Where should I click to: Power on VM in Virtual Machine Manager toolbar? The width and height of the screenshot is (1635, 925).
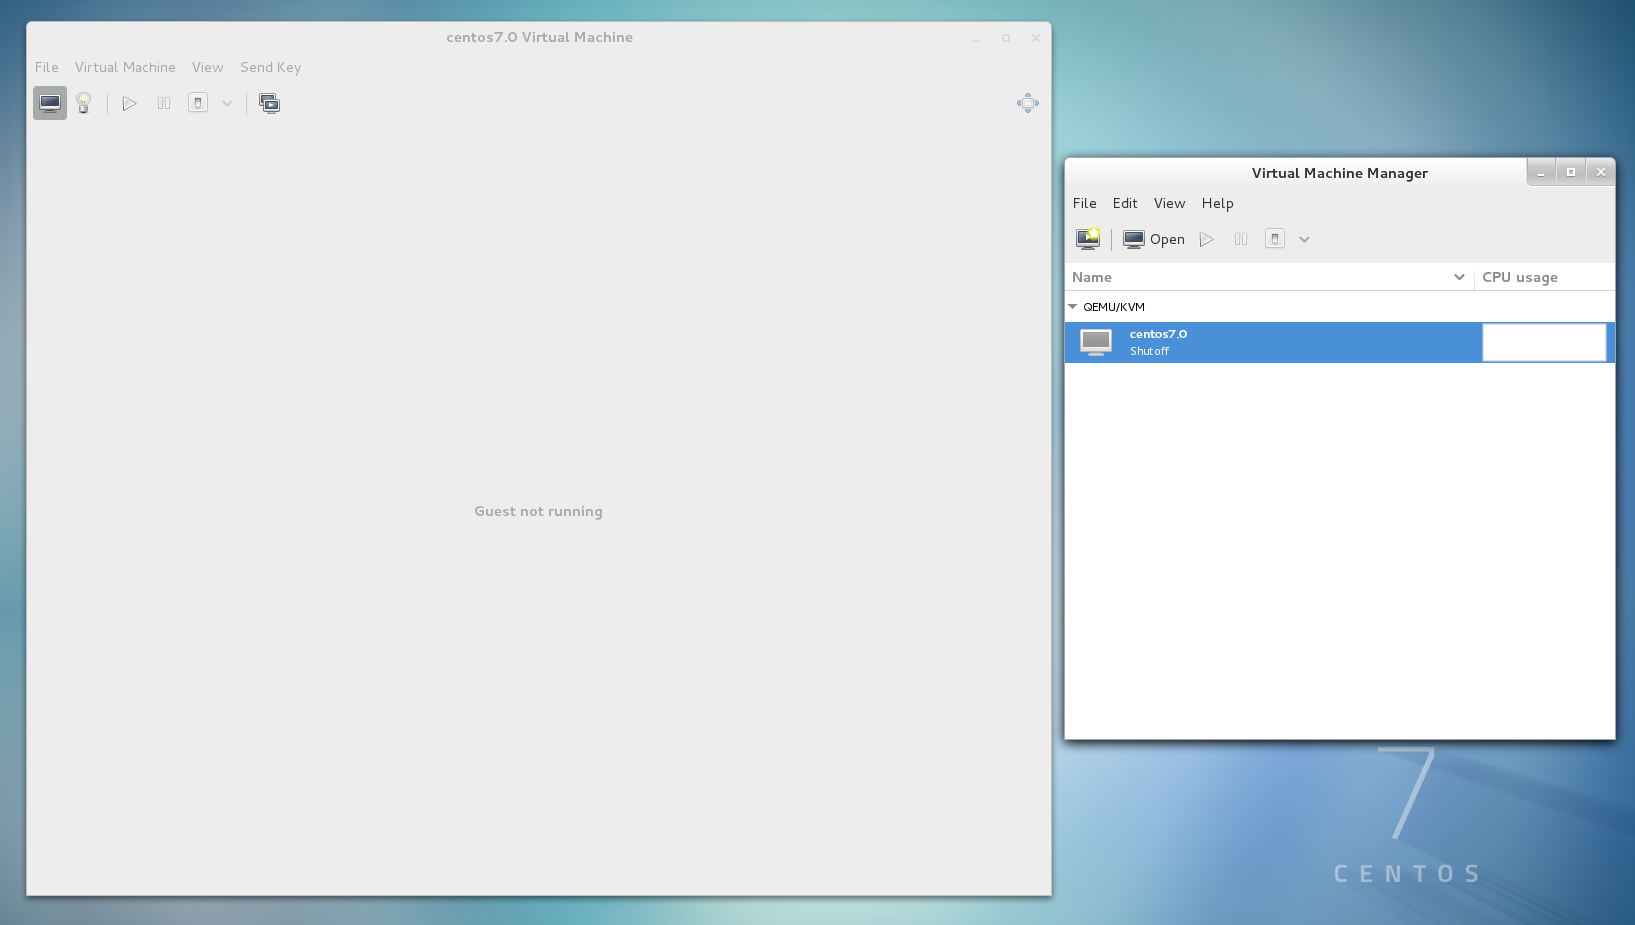pyautogui.click(x=1207, y=239)
